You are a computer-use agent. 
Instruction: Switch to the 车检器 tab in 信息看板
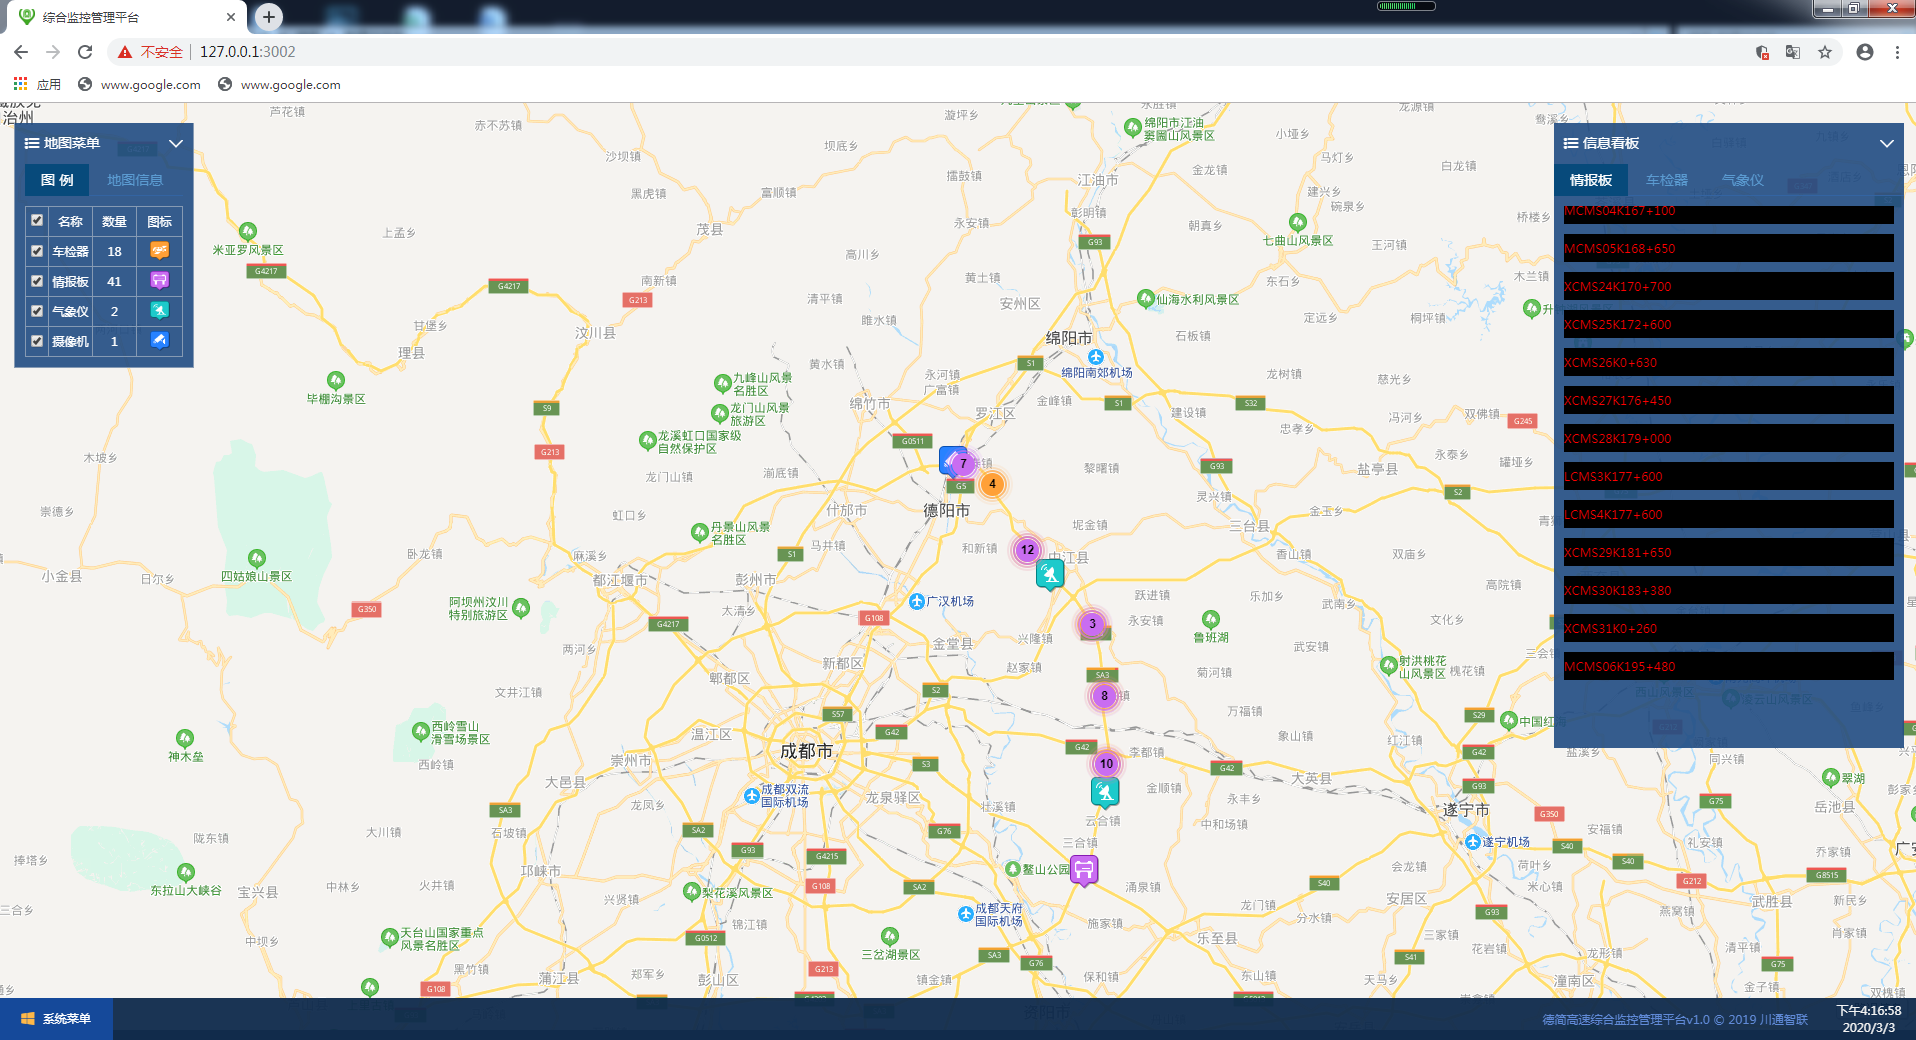point(1667,180)
